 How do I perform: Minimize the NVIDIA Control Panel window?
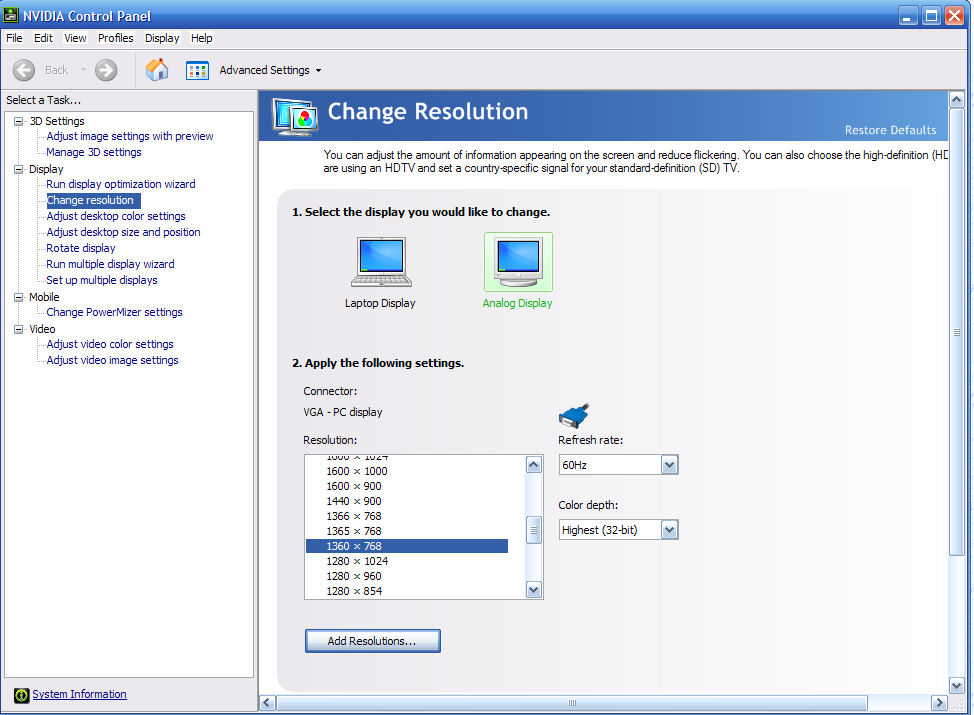[x=908, y=16]
